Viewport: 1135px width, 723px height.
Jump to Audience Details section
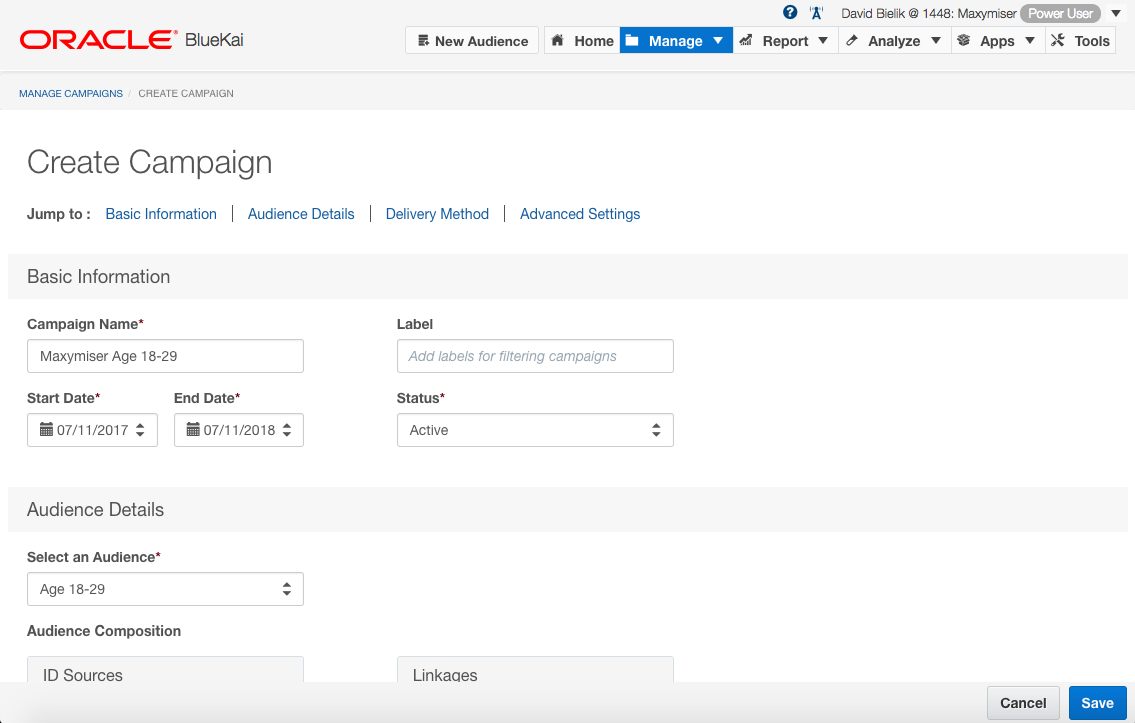pyautogui.click(x=301, y=214)
